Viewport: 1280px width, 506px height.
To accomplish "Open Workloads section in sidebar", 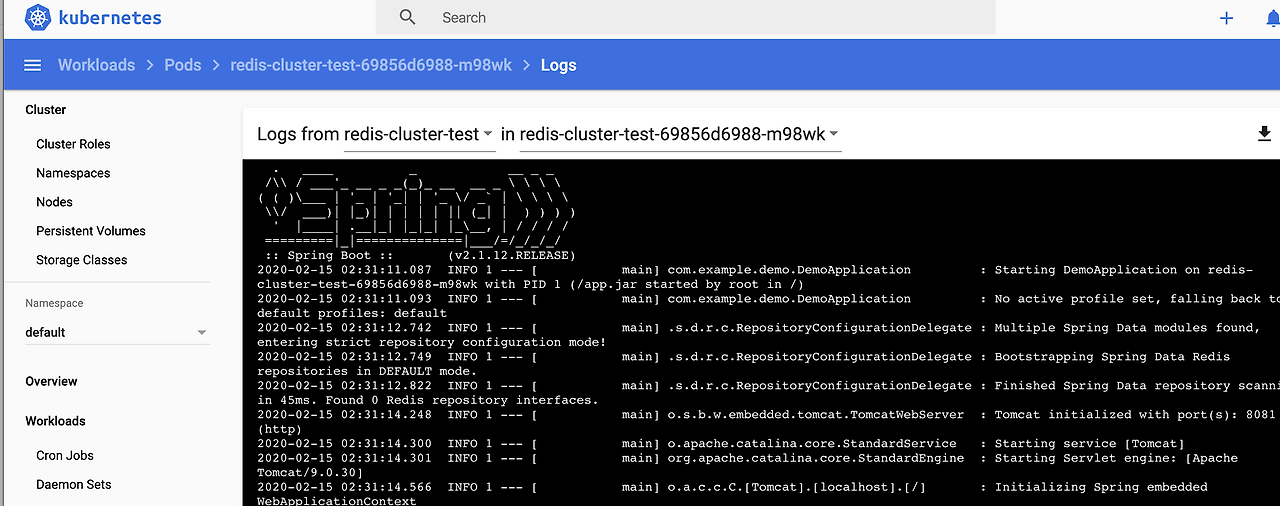I will 55,421.
